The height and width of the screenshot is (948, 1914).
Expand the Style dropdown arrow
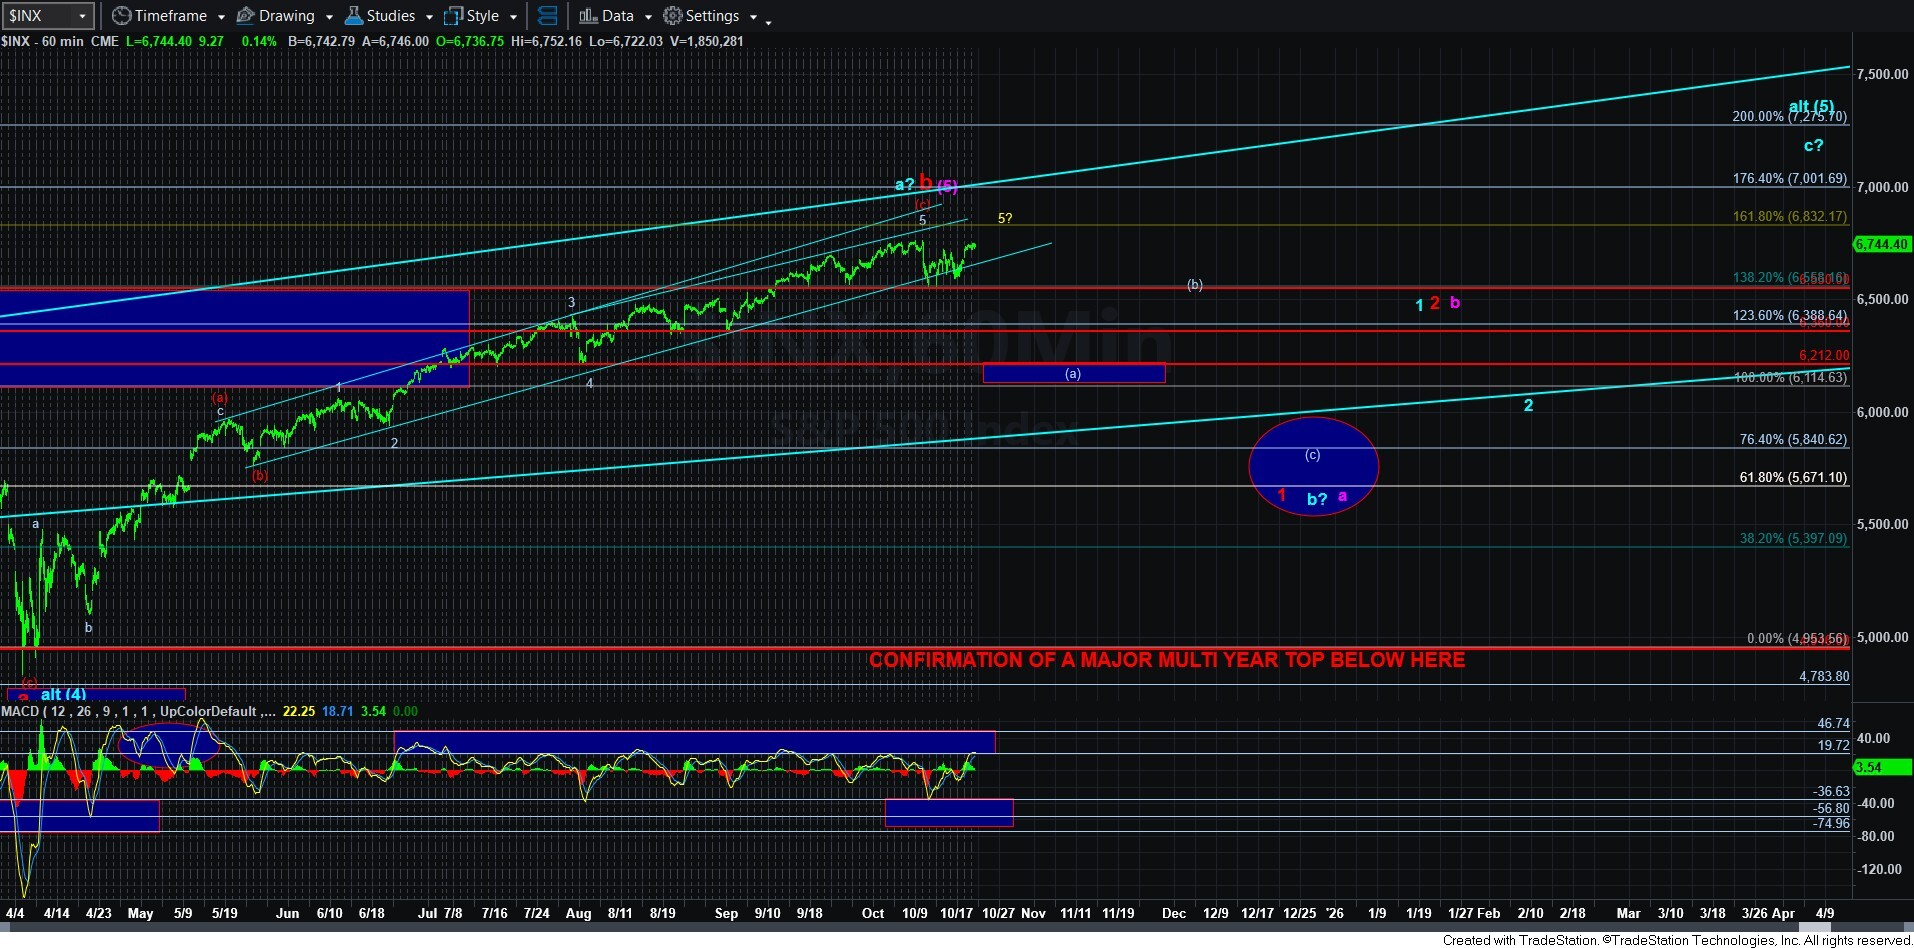click(x=513, y=15)
